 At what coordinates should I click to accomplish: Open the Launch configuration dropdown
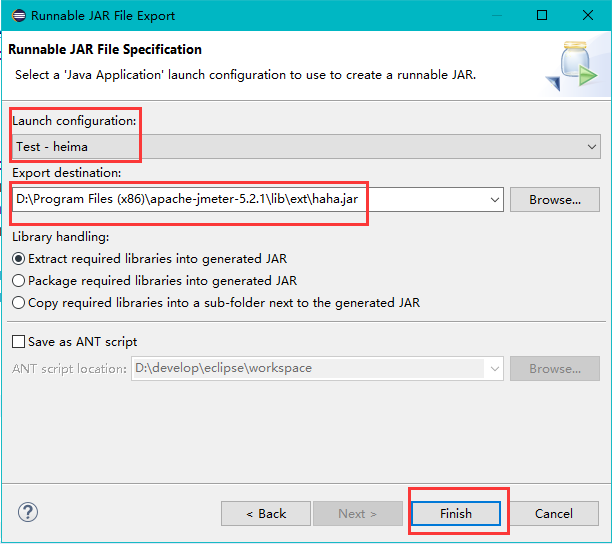click(306, 147)
